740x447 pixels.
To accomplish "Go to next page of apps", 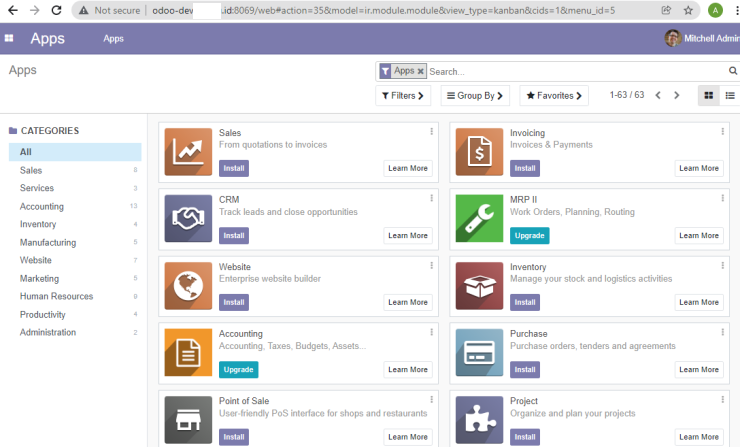I will pos(676,95).
